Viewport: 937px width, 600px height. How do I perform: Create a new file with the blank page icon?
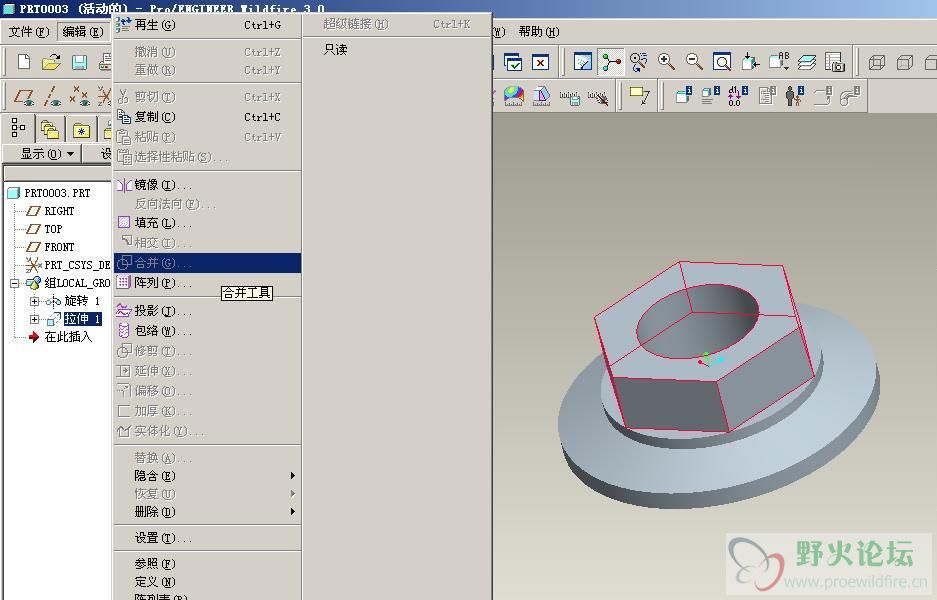pos(24,62)
